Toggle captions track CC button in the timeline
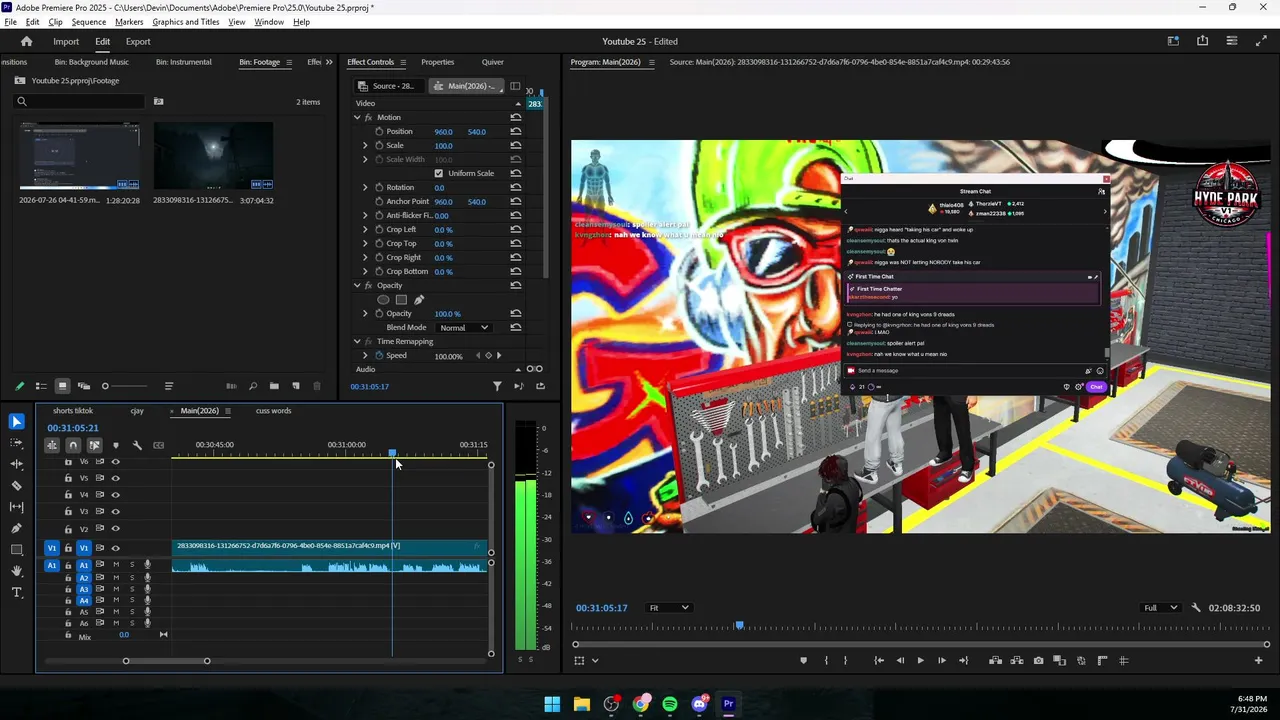The image size is (1280, 720). [x=158, y=445]
